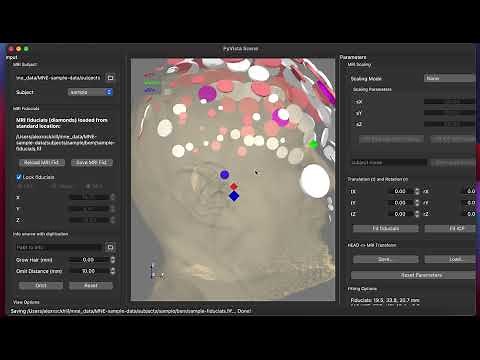The width and height of the screenshot is (480, 360).
Task: Open the MRI subjects directory browse icon
Action: [110, 78]
